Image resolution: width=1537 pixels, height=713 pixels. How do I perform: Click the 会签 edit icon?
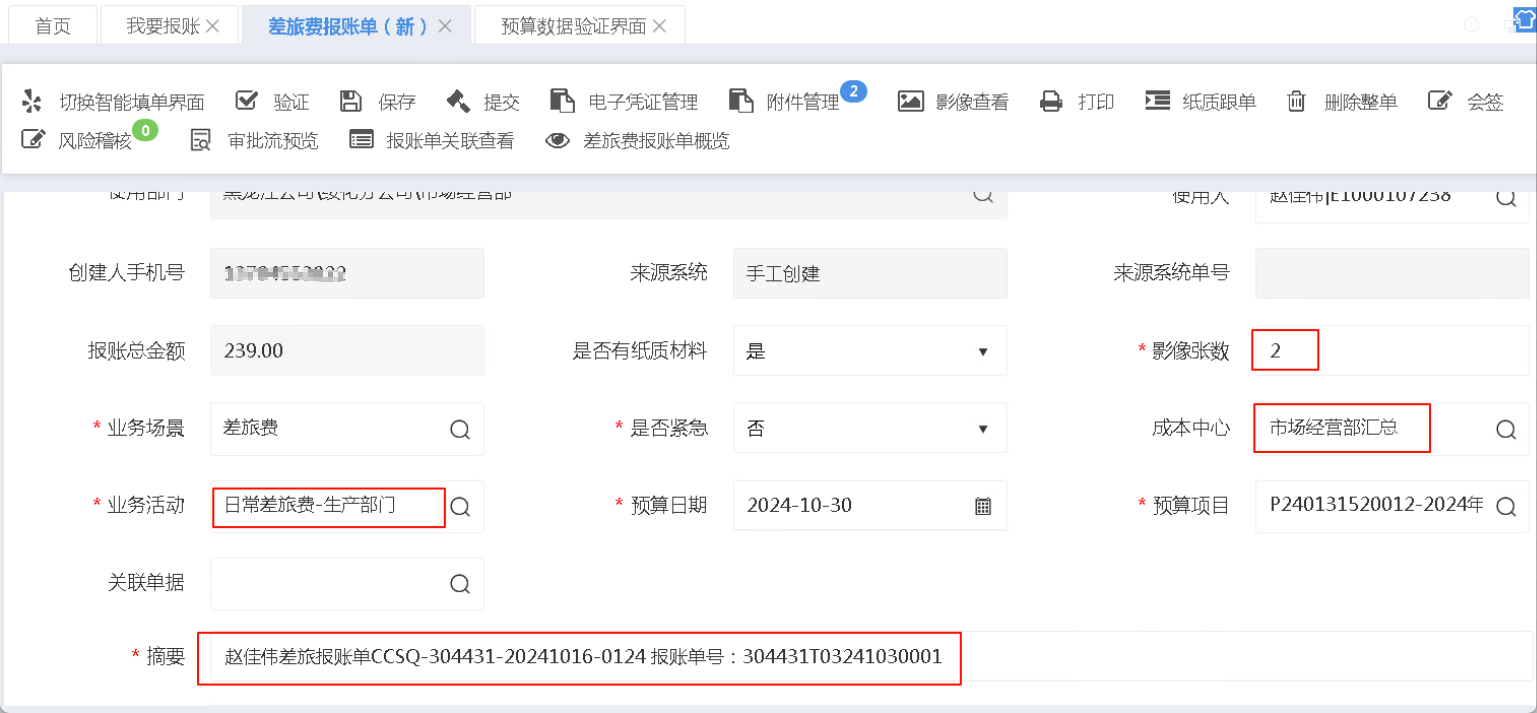click(1439, 101)
